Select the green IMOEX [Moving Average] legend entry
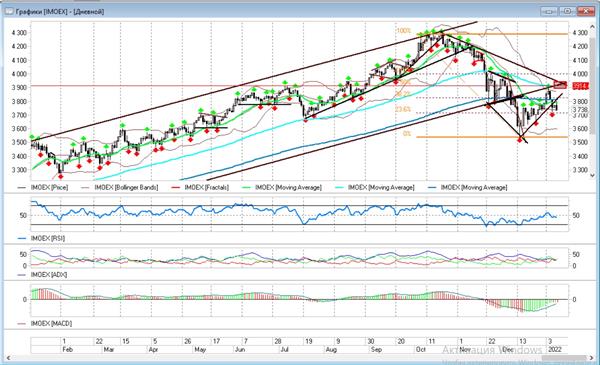This screenshot has height=365, width=600. click(x=282, y=187)
